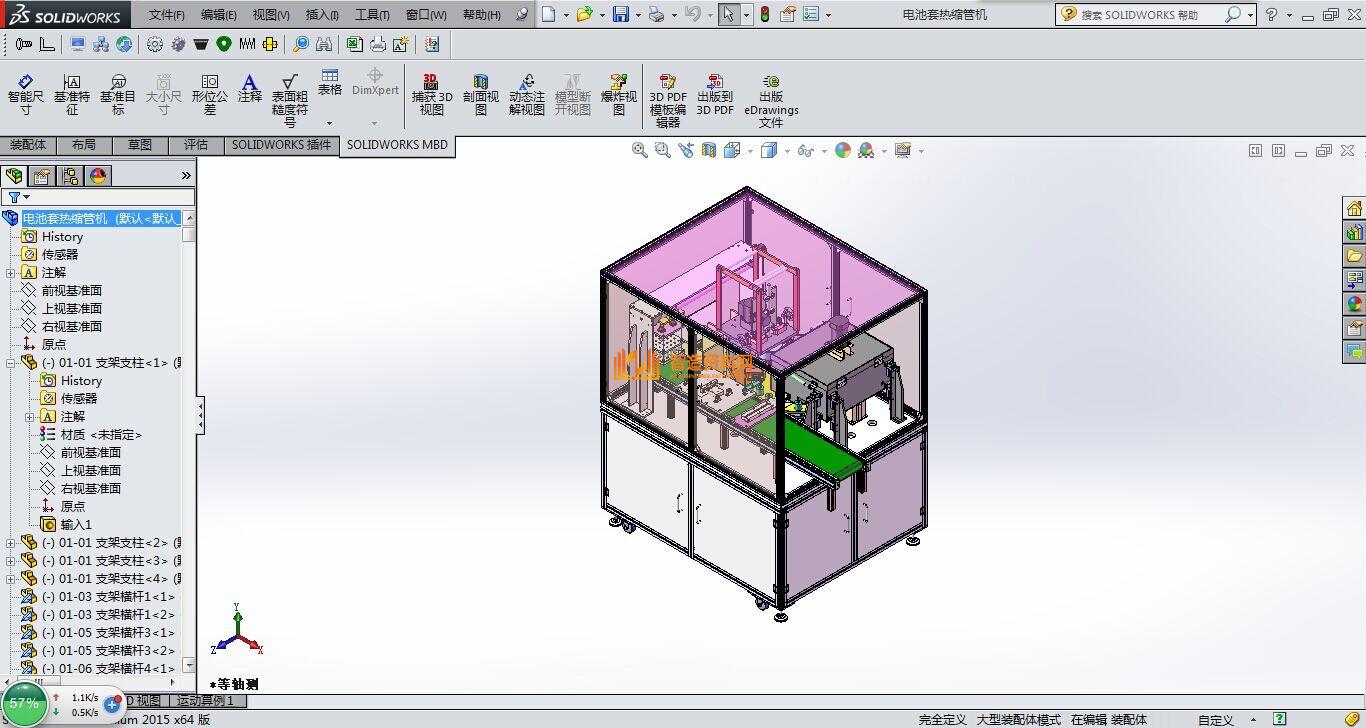
Task: Click the 搜索 SOLIDWORKS 帮助 search field
Action: pyautogui.click(x=1150, y=15)
